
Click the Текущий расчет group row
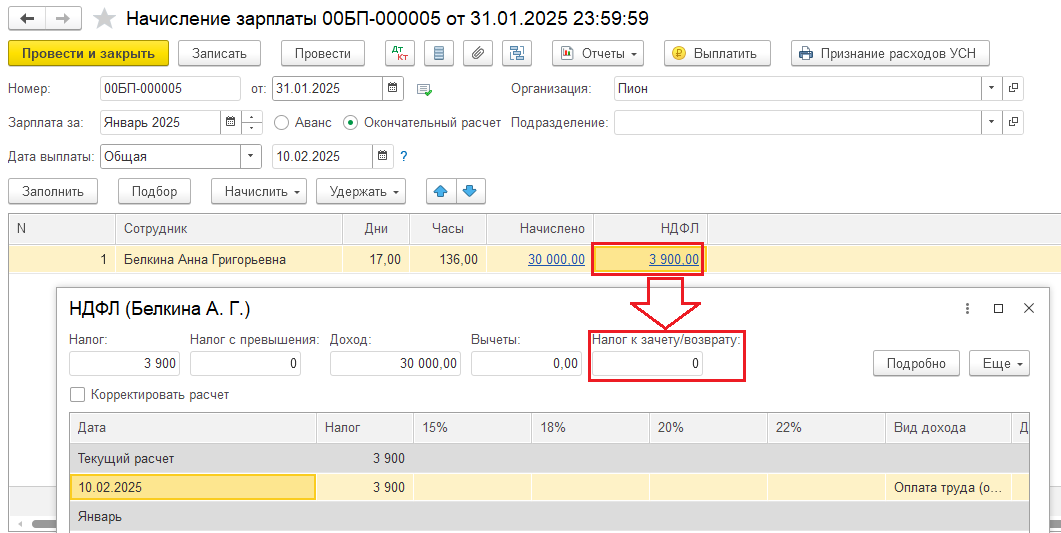[x=549, y=458]
